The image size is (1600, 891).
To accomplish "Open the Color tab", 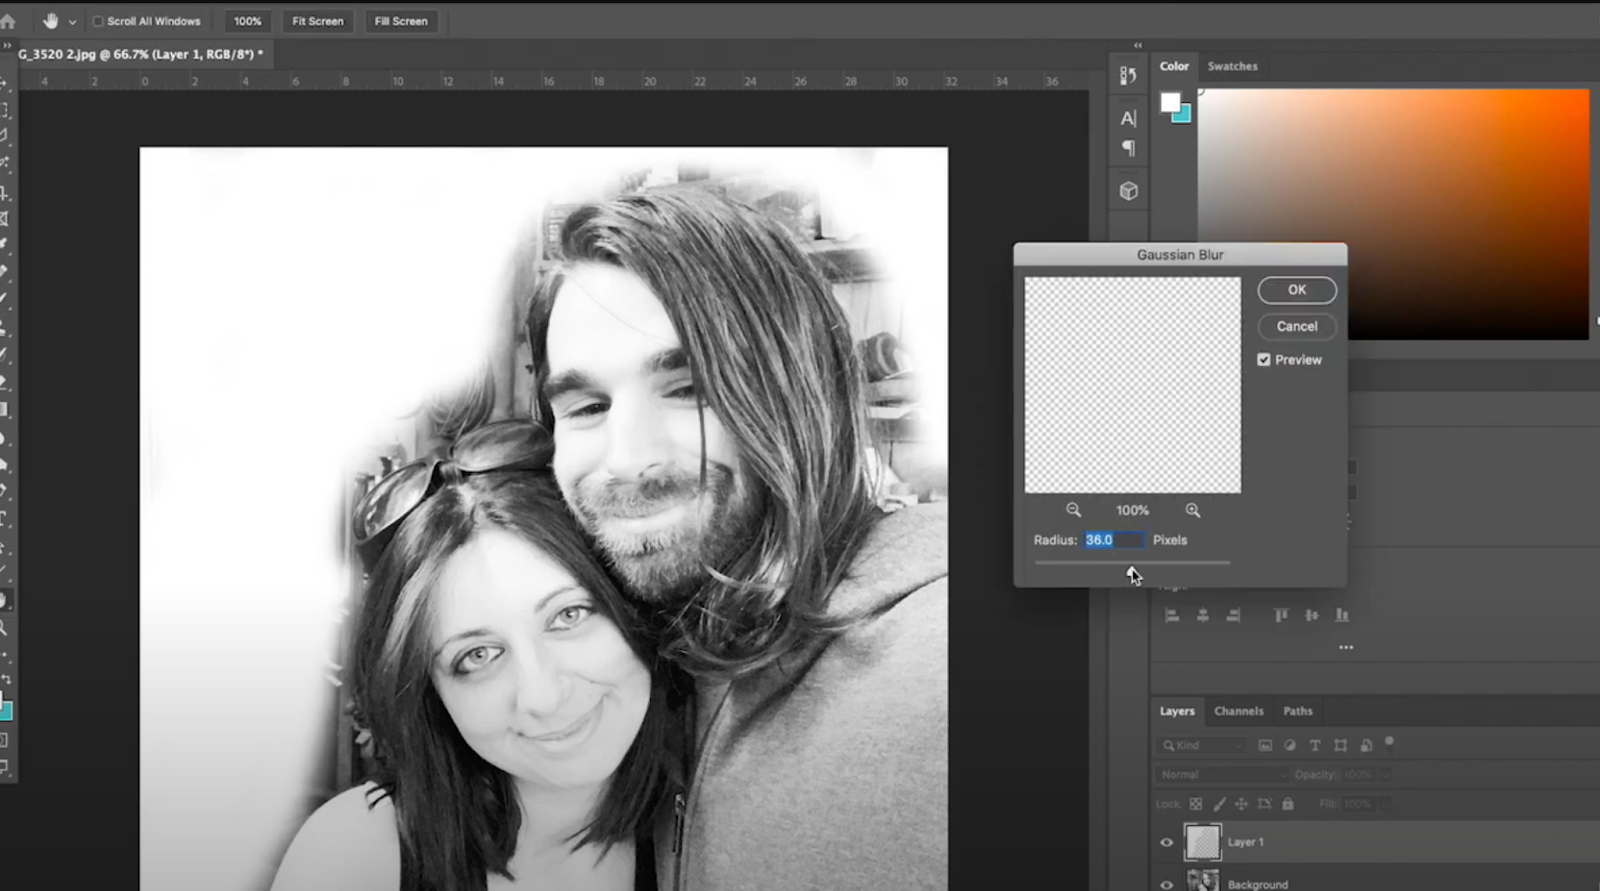I will 1174,66.
